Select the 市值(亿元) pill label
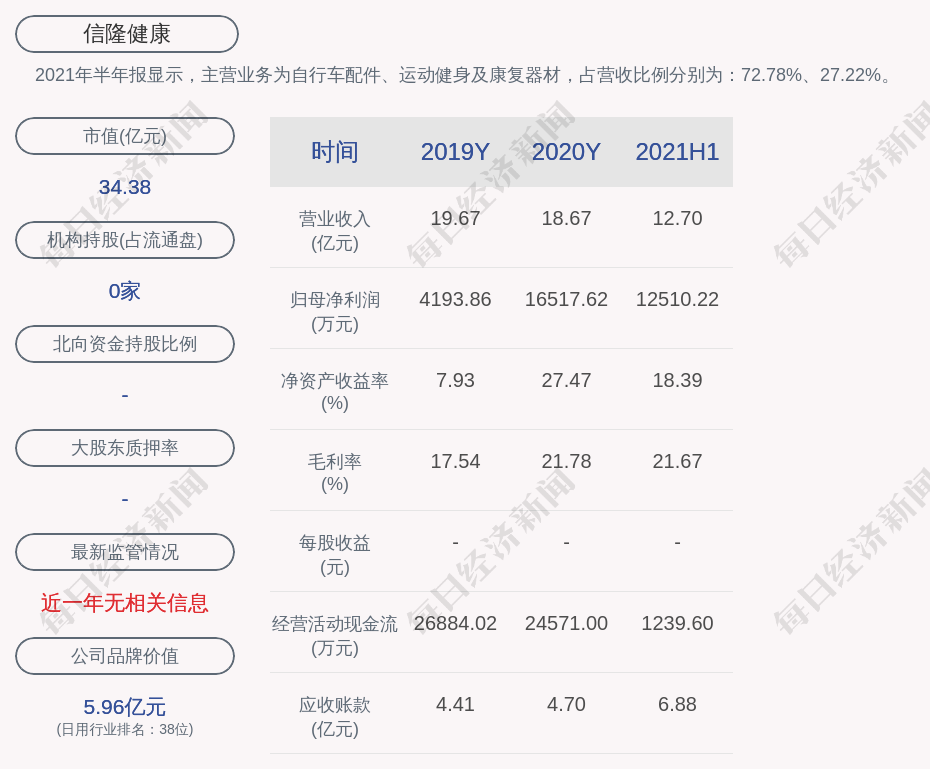Image resolution: width=930 pixels, height=769 pixels. [125, 136]
